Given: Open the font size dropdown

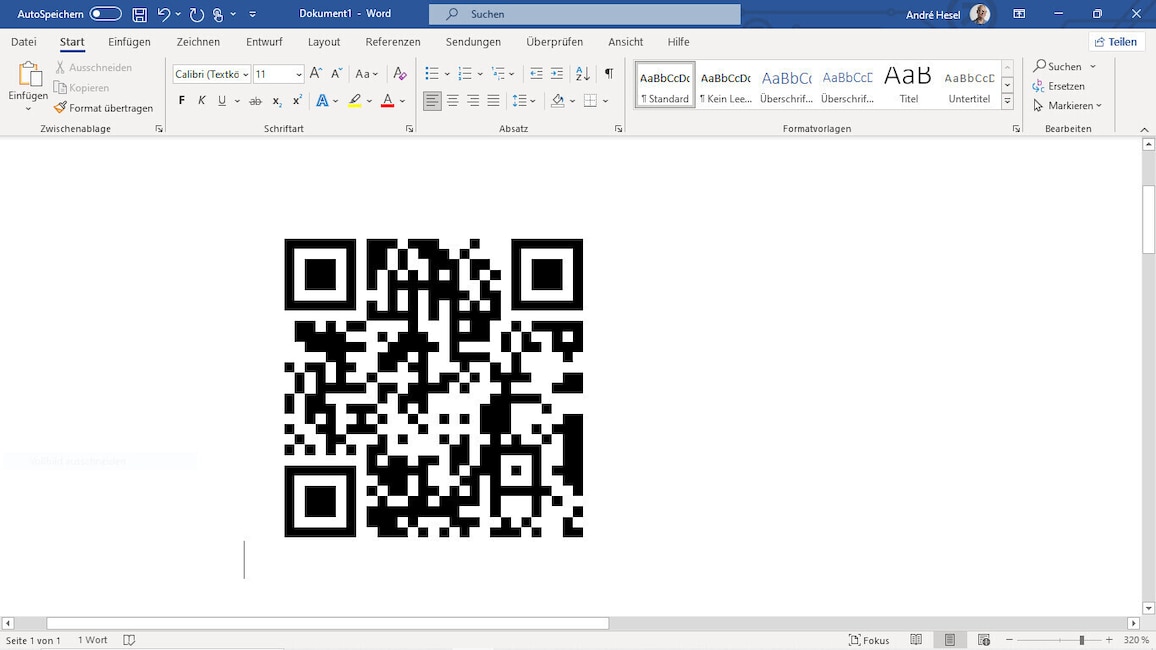Looking at the screenshot, I should (299, 74).
